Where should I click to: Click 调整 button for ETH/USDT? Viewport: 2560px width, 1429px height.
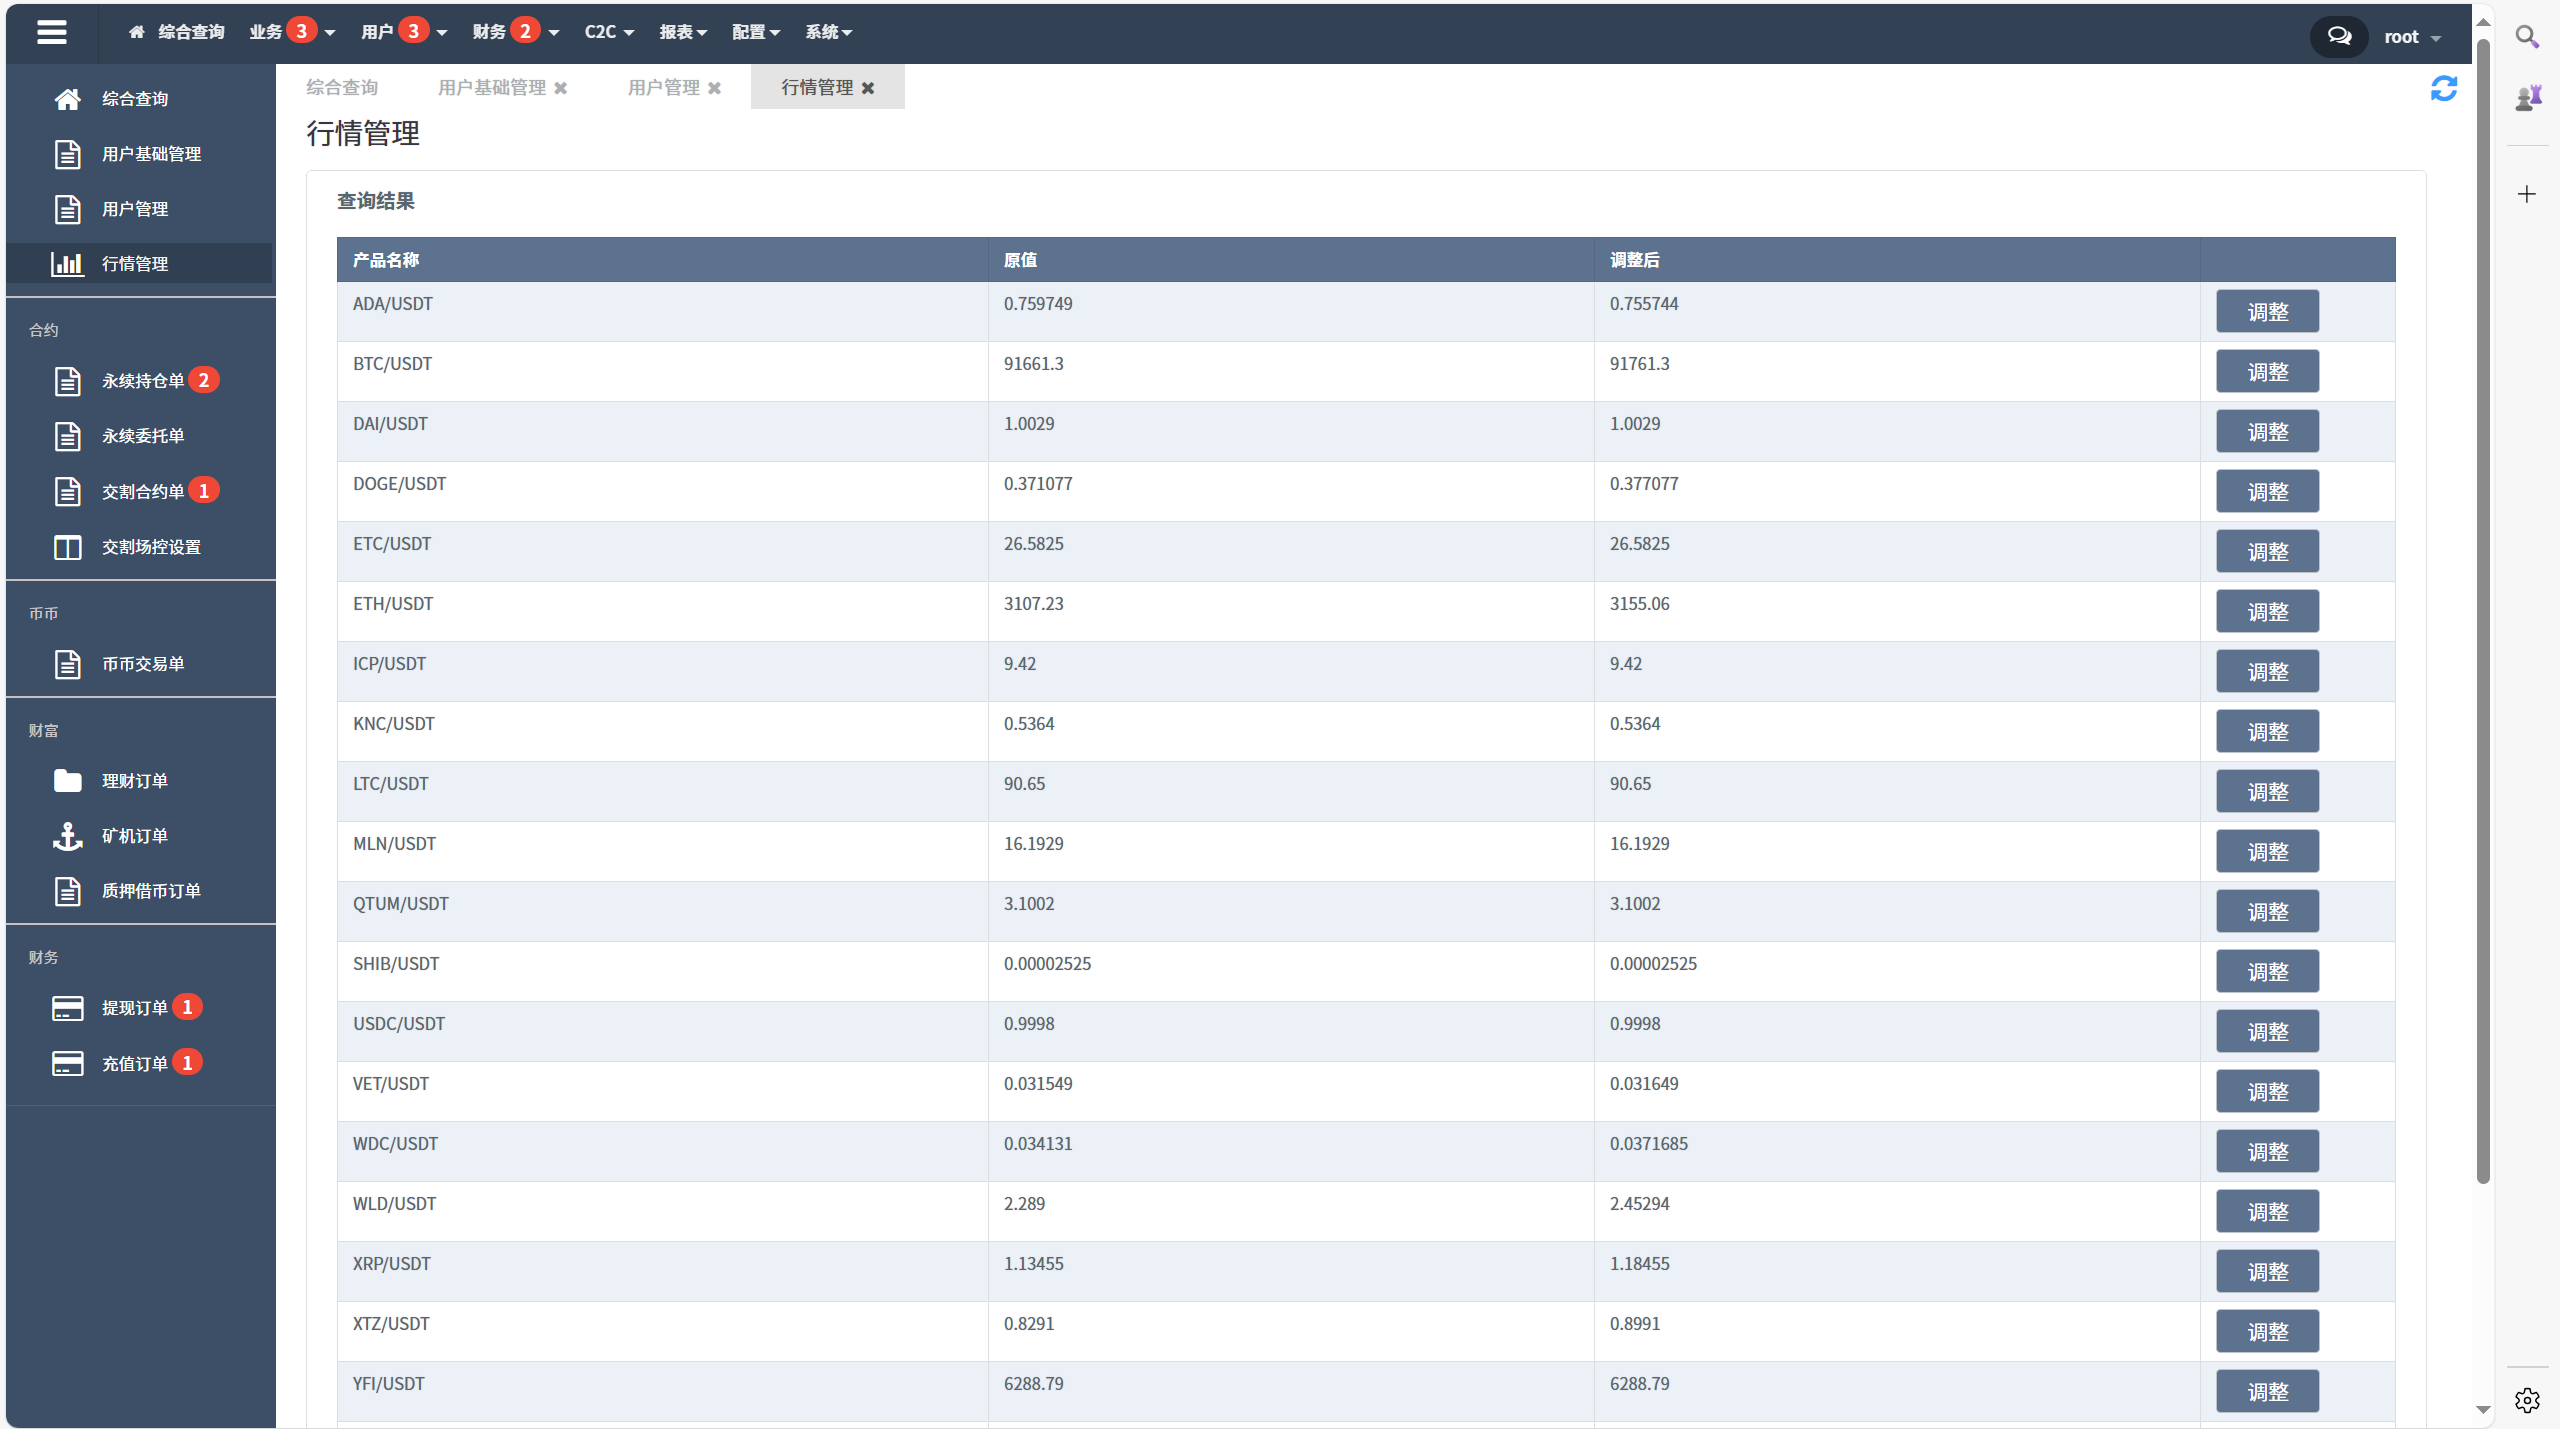click(2266, 612)
